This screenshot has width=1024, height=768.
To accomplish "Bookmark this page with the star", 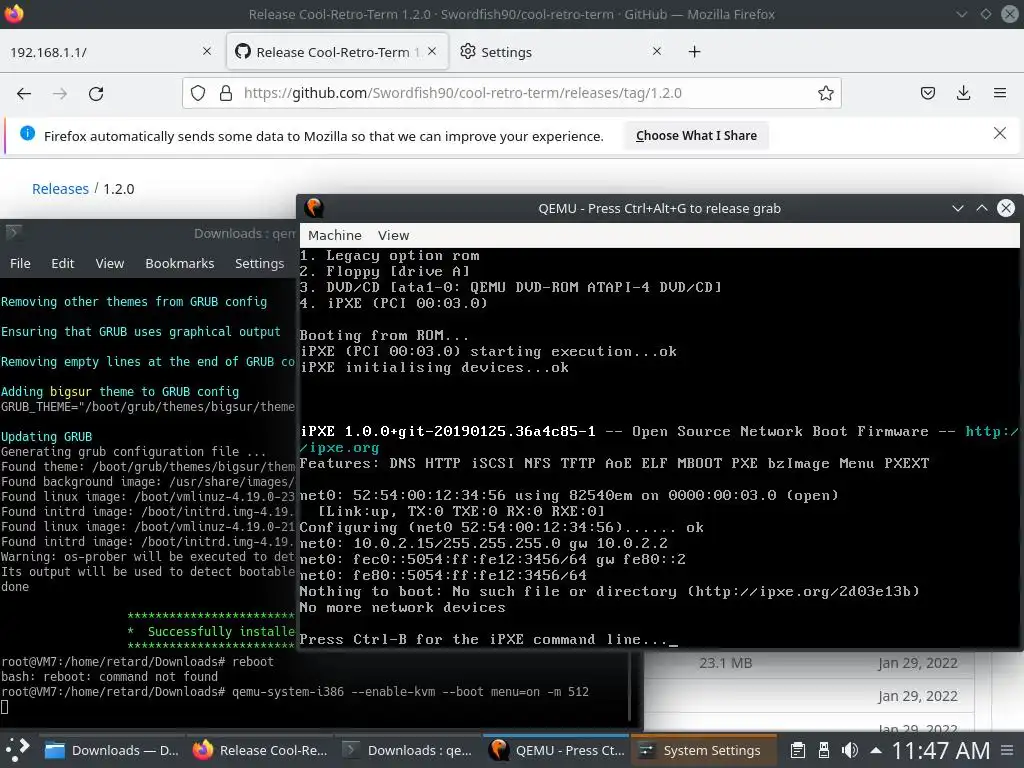I will (825, 93).
